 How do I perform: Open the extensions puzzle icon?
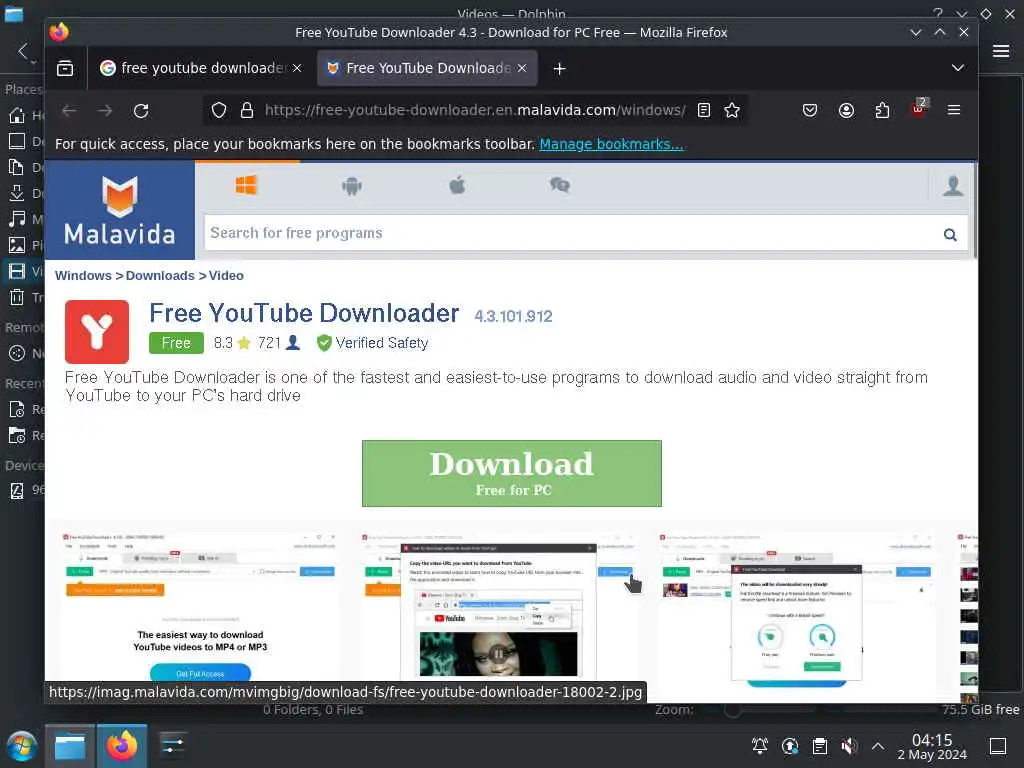click(882, 110)
